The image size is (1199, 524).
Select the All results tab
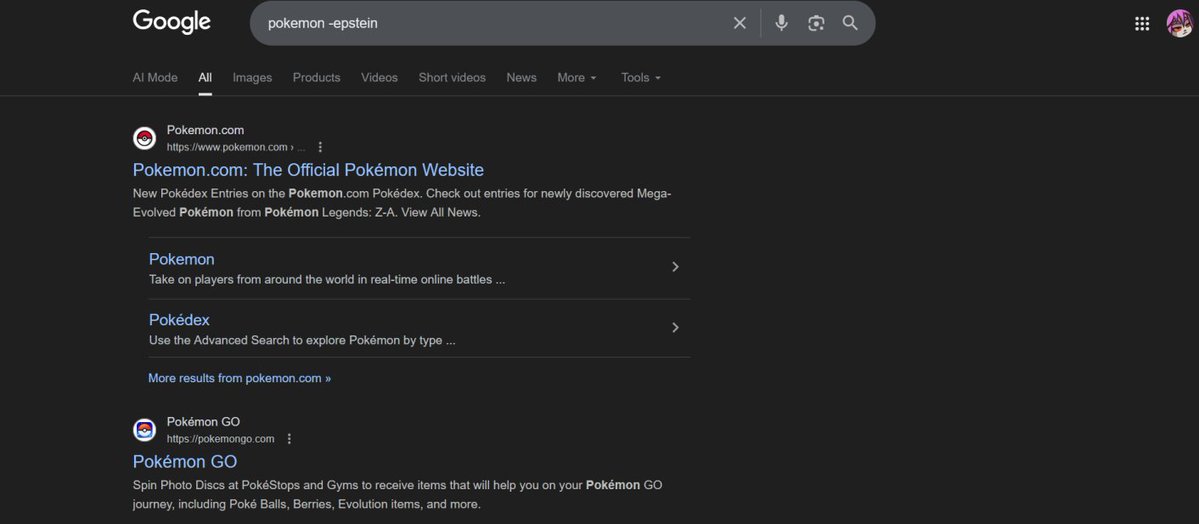pos(205,77)
